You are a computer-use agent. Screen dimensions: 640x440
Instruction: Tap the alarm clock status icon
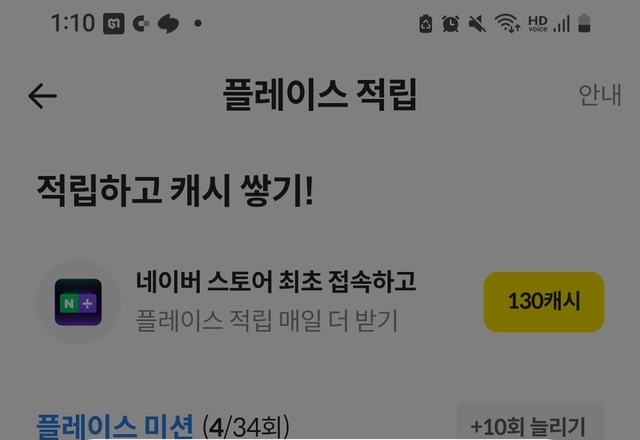451,24
